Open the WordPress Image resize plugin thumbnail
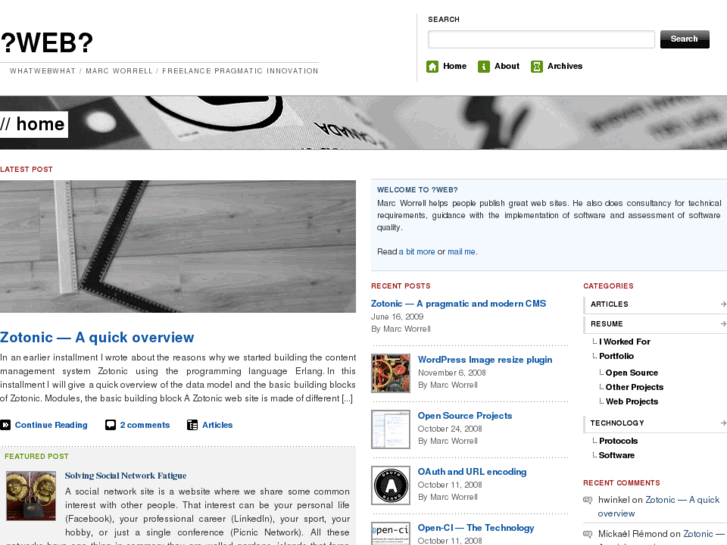The height and width of the screenshot is (545, 727). [x=390, y=373]
